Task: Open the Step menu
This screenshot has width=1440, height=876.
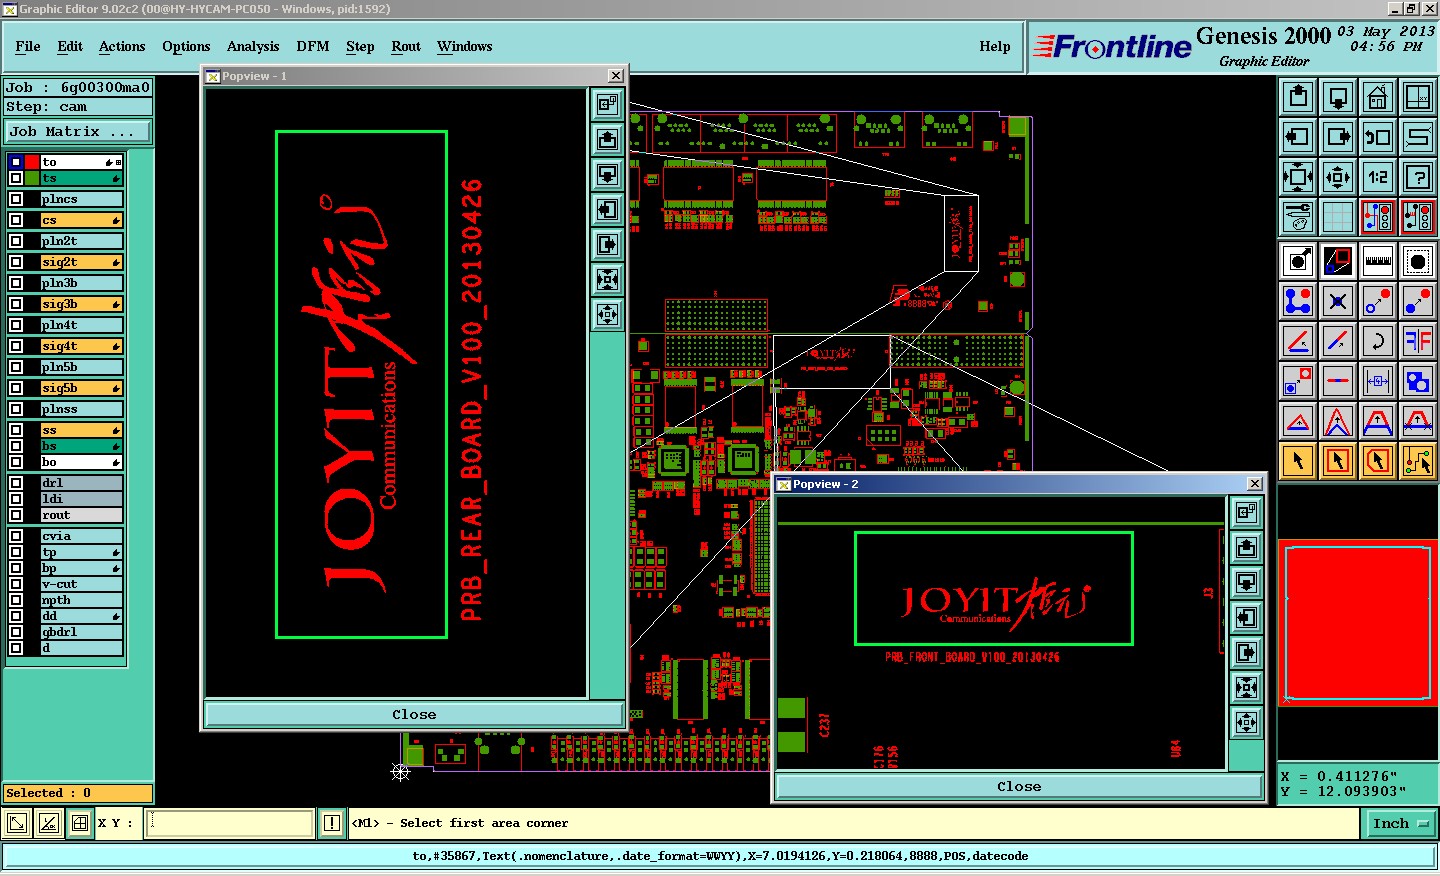Action: click(360, 46)
